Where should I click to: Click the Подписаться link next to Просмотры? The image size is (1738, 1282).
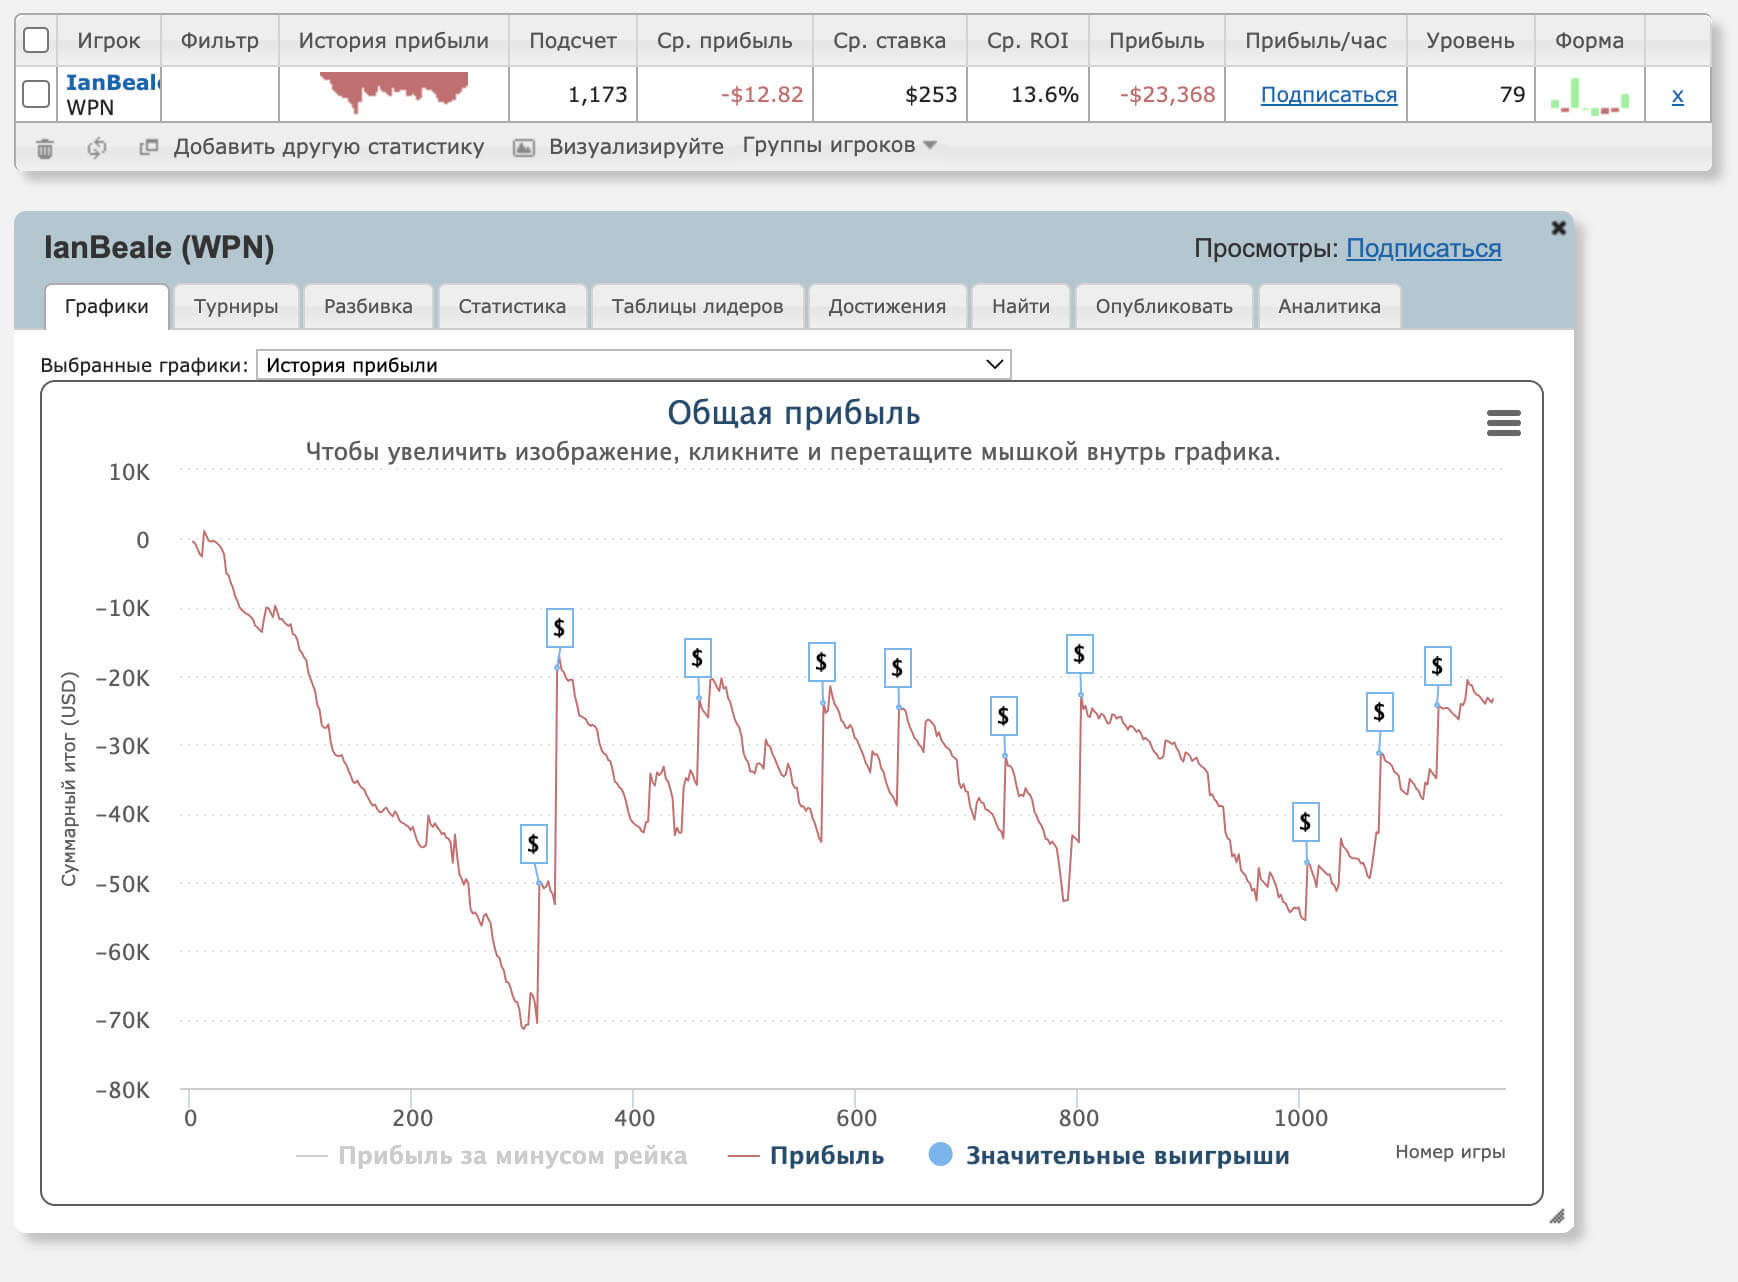1423,248
